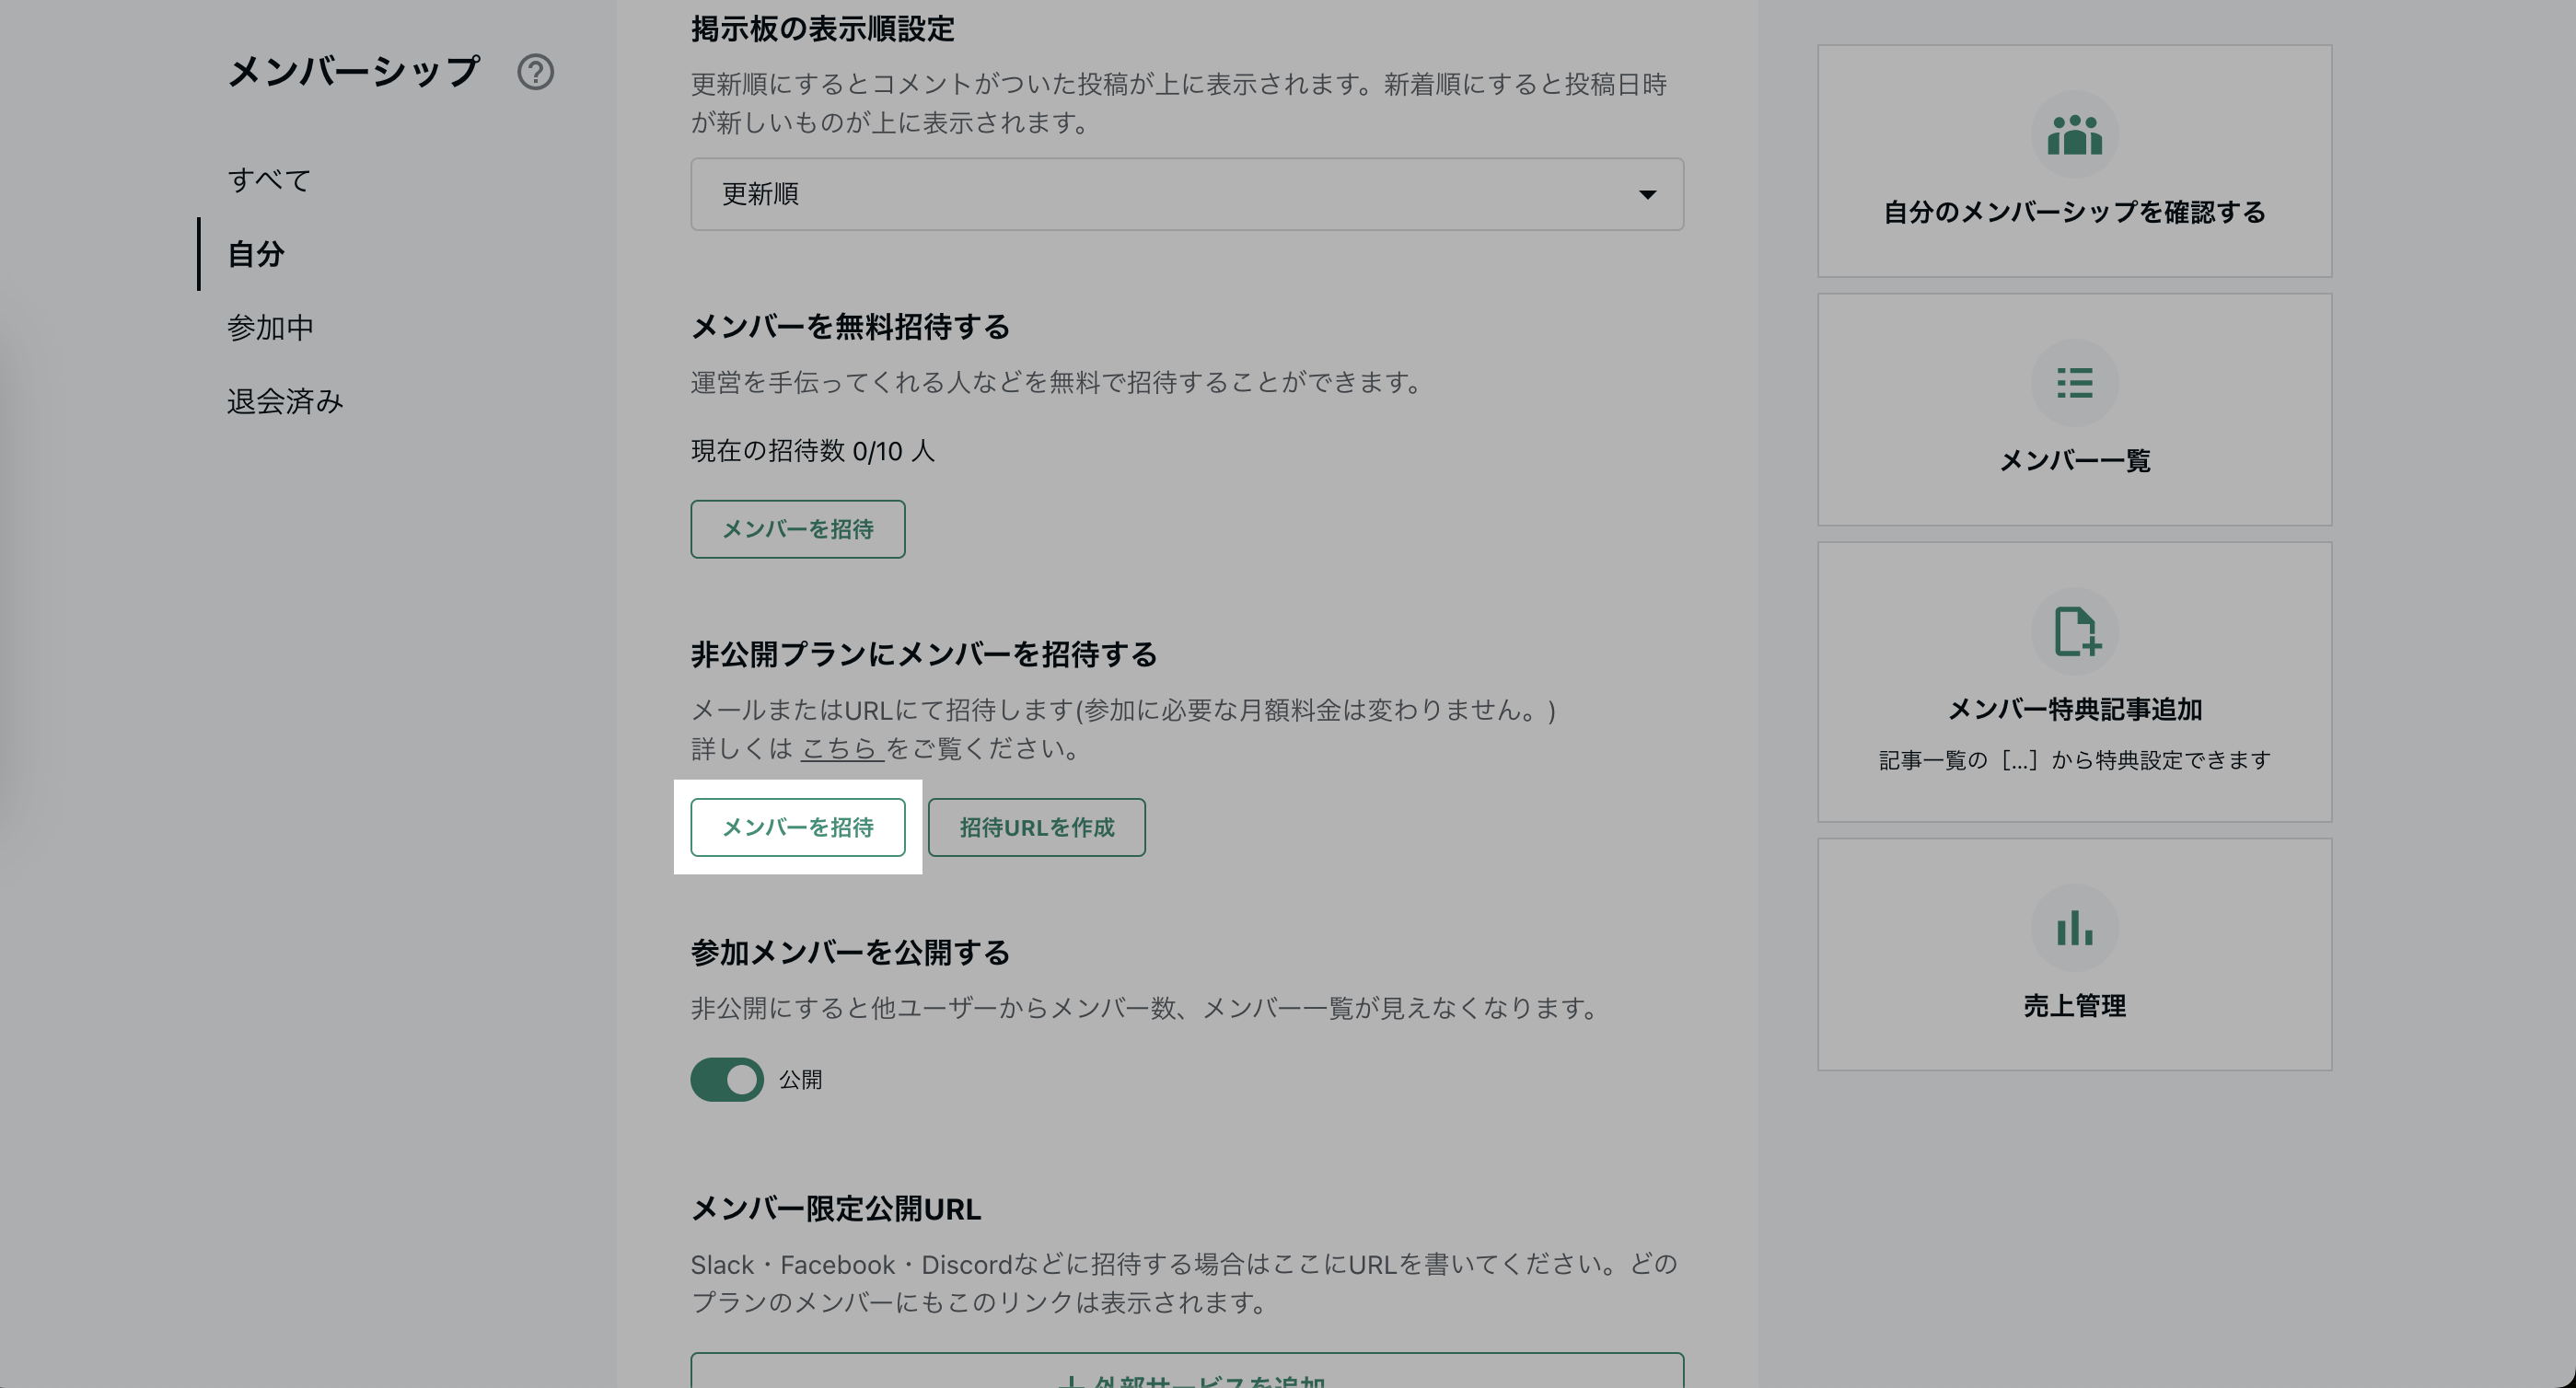Click the 現在の招待数 0/10 人 text
The image size is (2576, 1388).
[813, 451]
